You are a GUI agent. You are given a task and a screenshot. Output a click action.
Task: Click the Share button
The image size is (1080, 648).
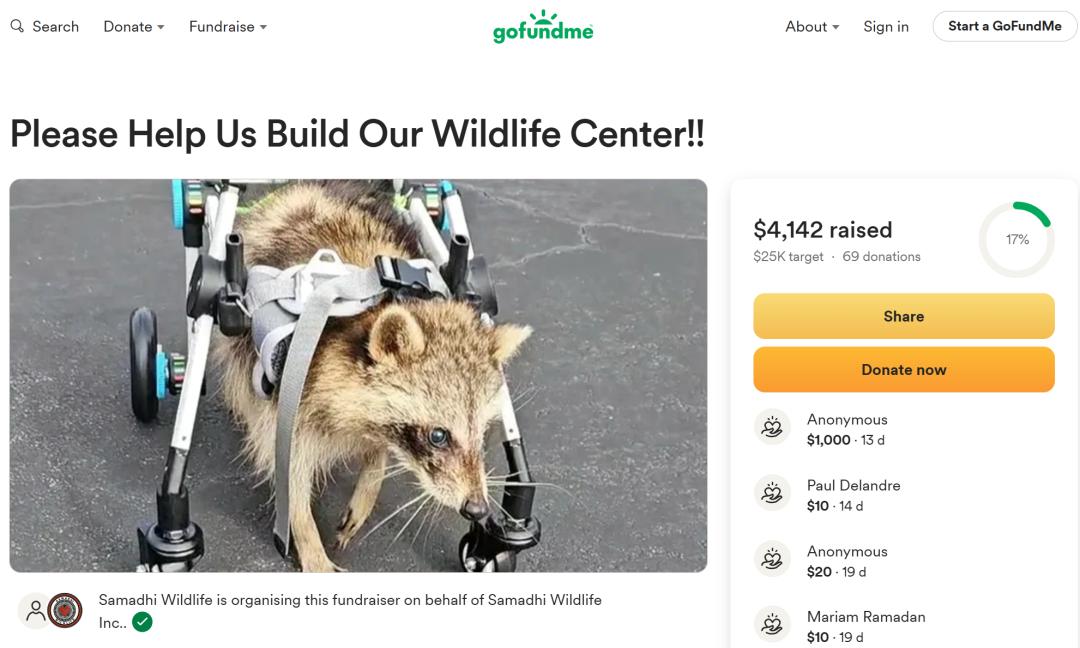[903, 316]
